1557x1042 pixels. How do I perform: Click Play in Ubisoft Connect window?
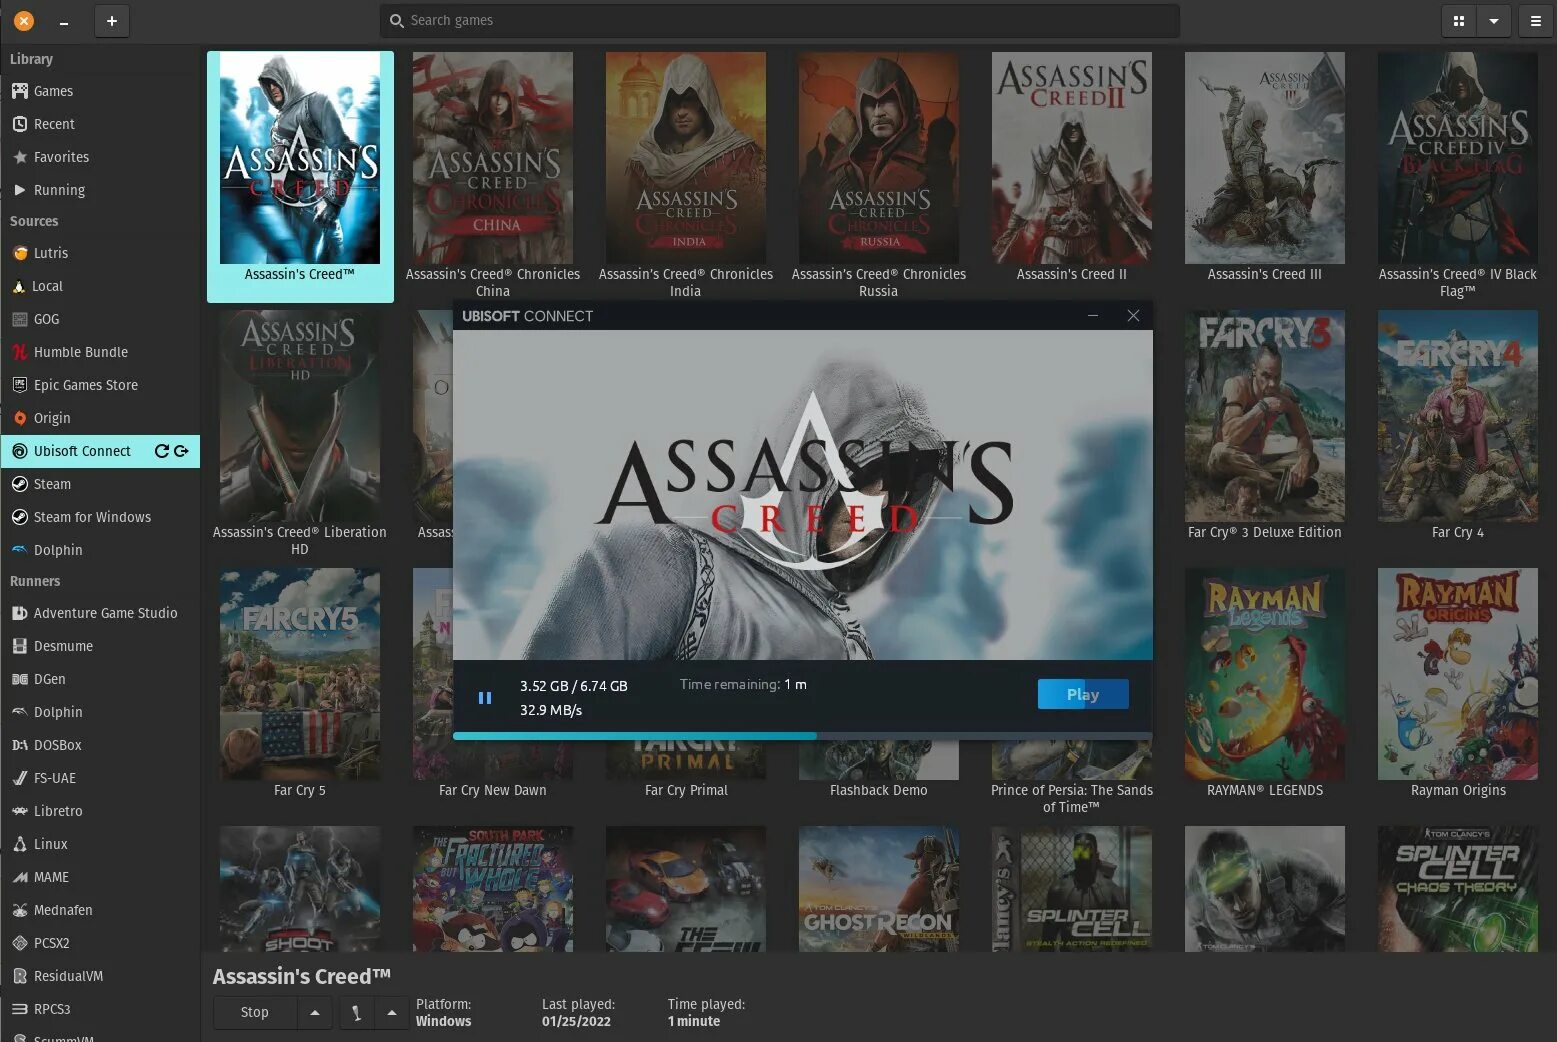coord(1083,694)
